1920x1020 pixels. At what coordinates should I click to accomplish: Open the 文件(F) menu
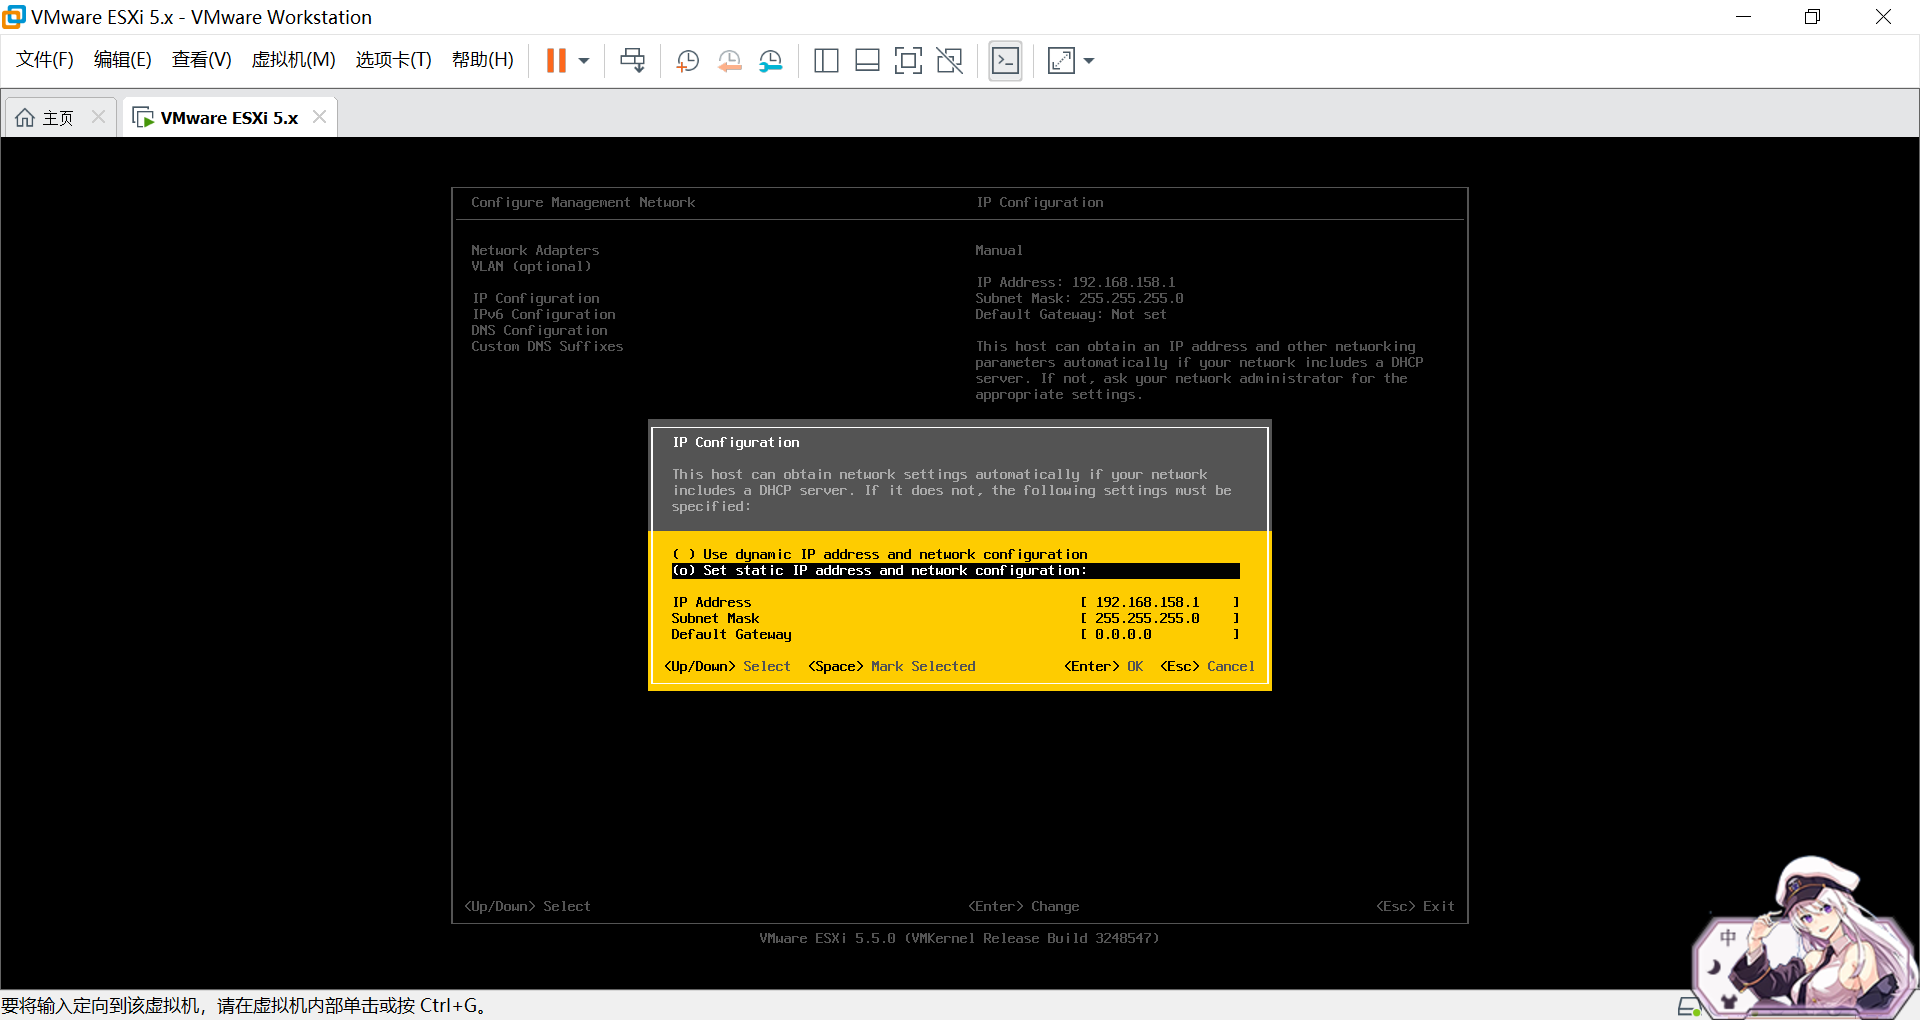45,60
